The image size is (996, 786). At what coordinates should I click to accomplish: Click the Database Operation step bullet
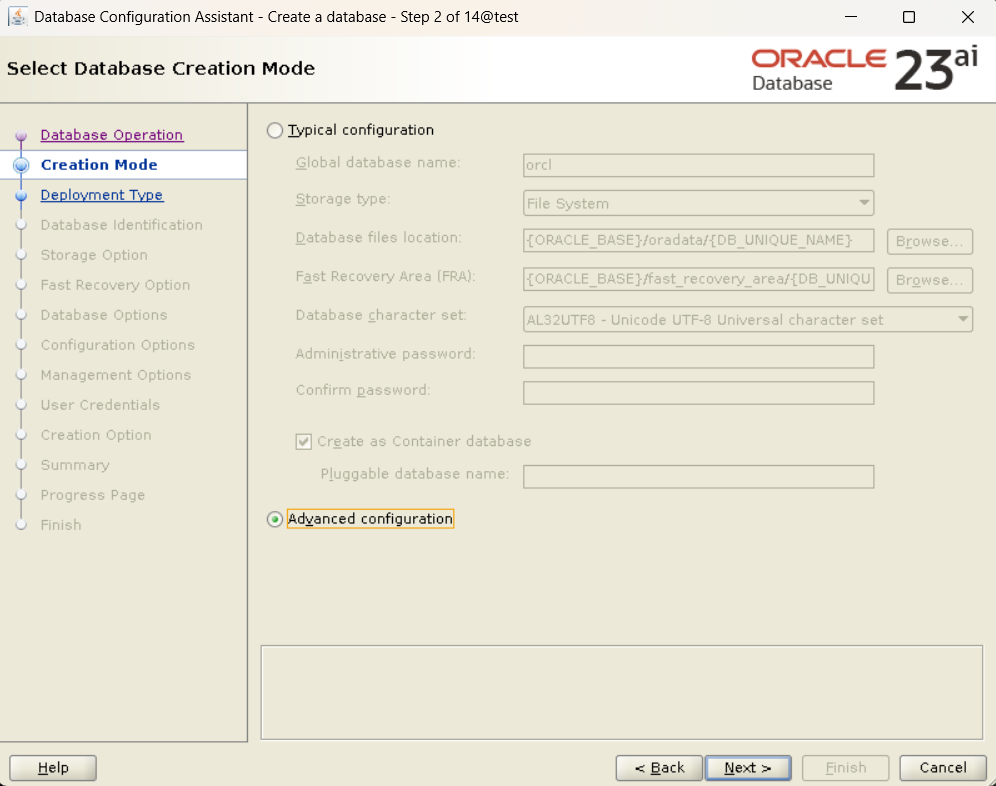tap(21, 135)
